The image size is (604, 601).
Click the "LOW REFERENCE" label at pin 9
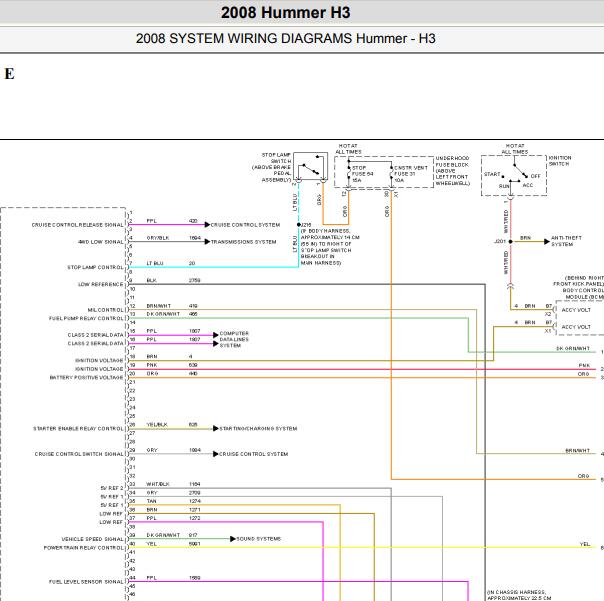(101, 284)
